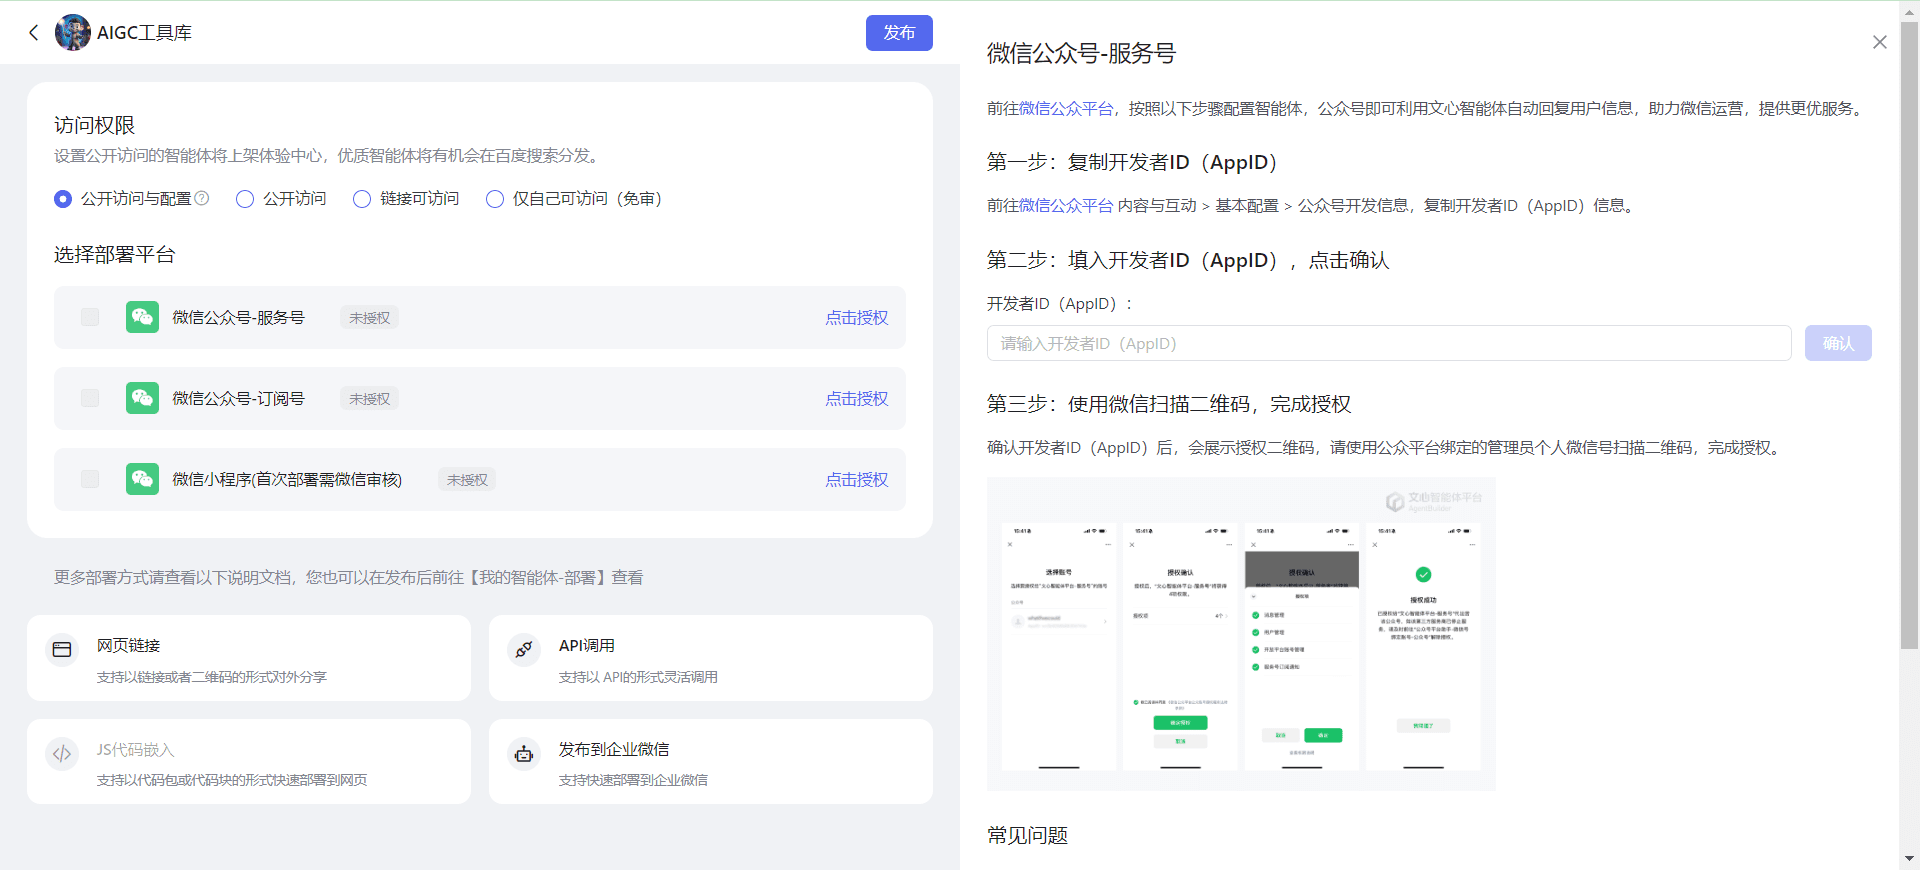Click 点击授权 for 微信小程序
The width and height of the screenshot is (1920, 870).
point(856,479)
